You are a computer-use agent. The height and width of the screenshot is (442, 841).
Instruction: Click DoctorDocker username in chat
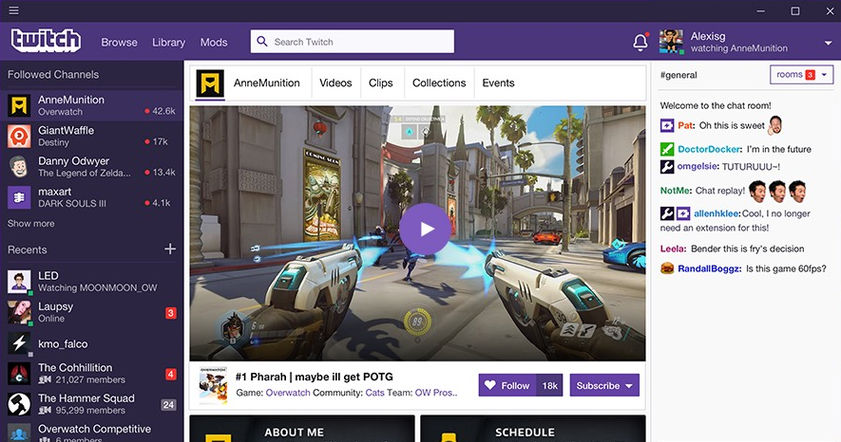709,149
